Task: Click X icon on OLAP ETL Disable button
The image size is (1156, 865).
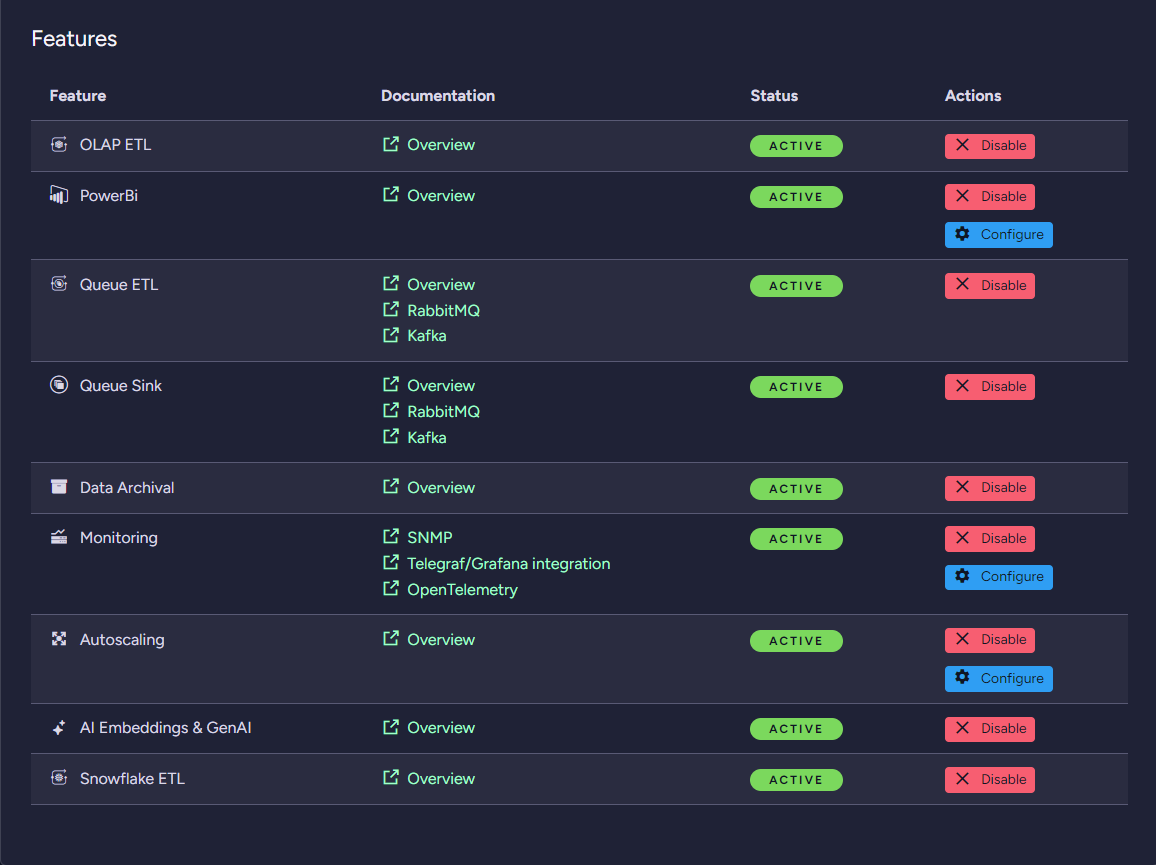Action: tap(962, 145)
